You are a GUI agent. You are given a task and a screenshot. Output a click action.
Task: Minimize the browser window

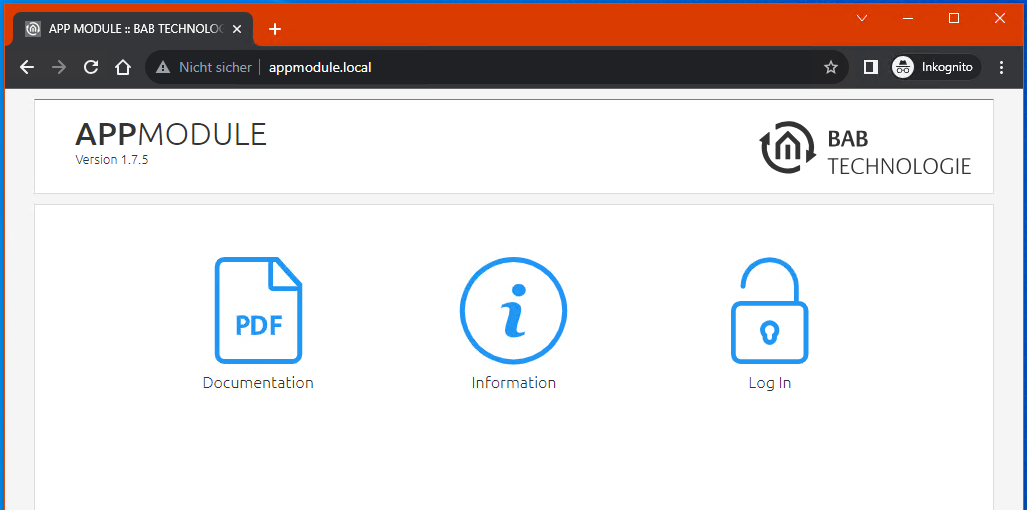click(908, 18)
